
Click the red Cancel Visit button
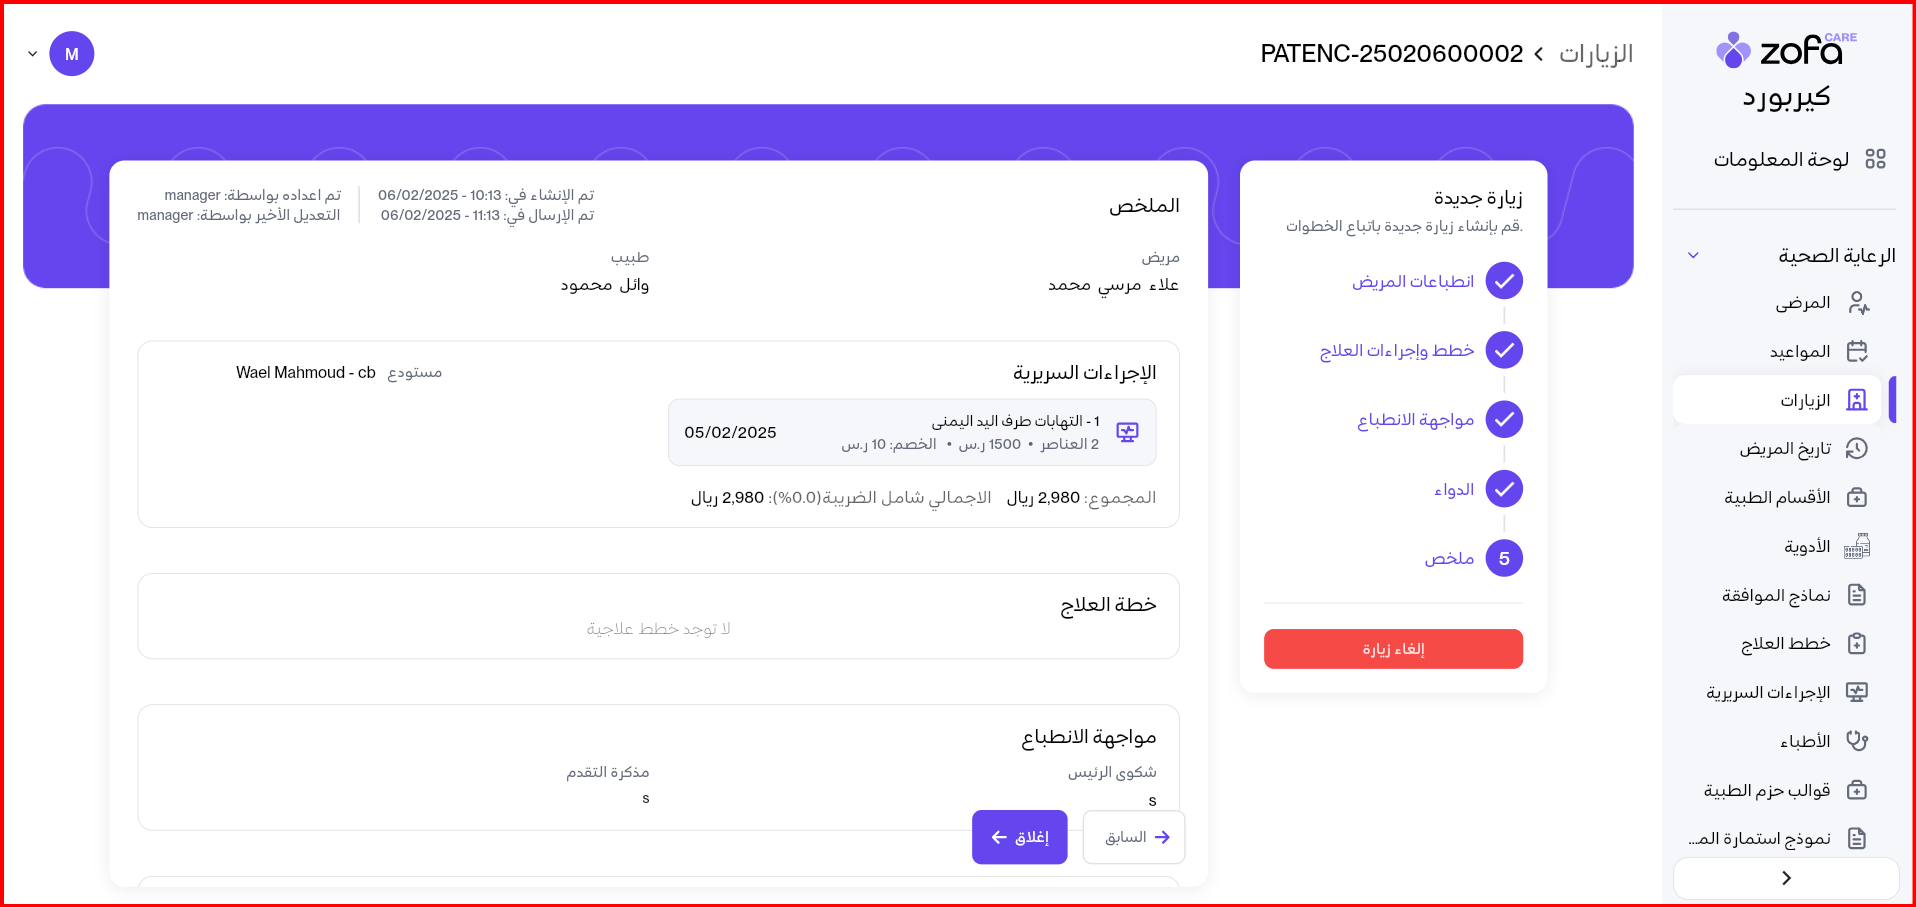(x=1393, y=649)
